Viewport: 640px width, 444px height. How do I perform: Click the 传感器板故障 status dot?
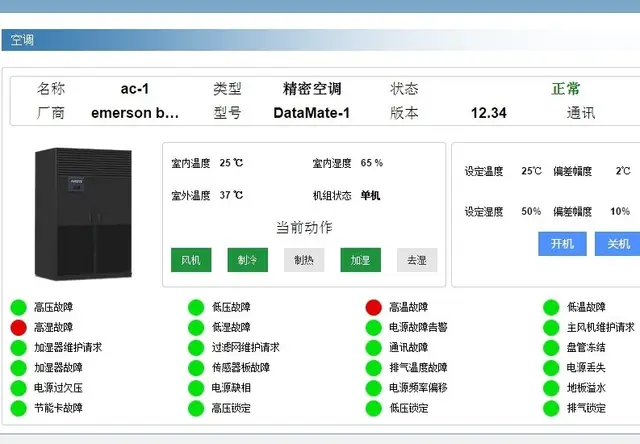point(196,368)
